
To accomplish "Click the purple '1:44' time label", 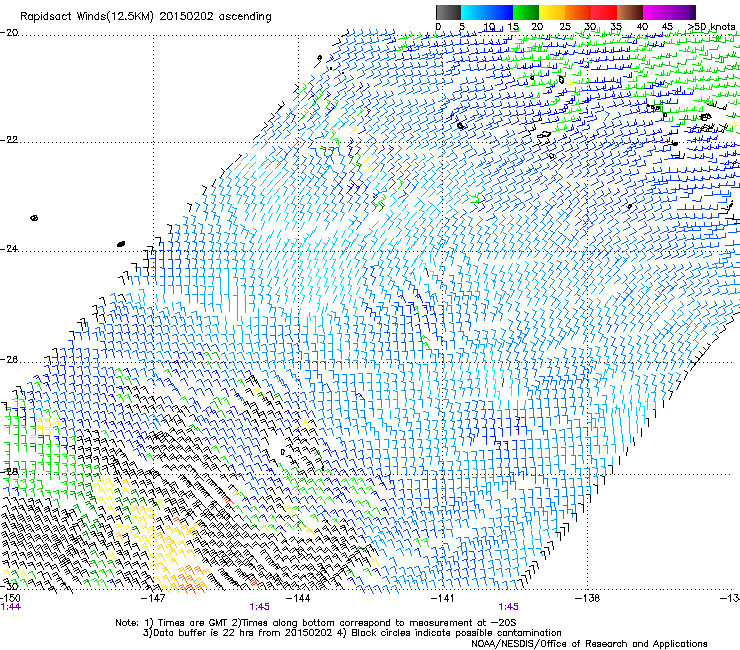I will click(x=11, y=607).
